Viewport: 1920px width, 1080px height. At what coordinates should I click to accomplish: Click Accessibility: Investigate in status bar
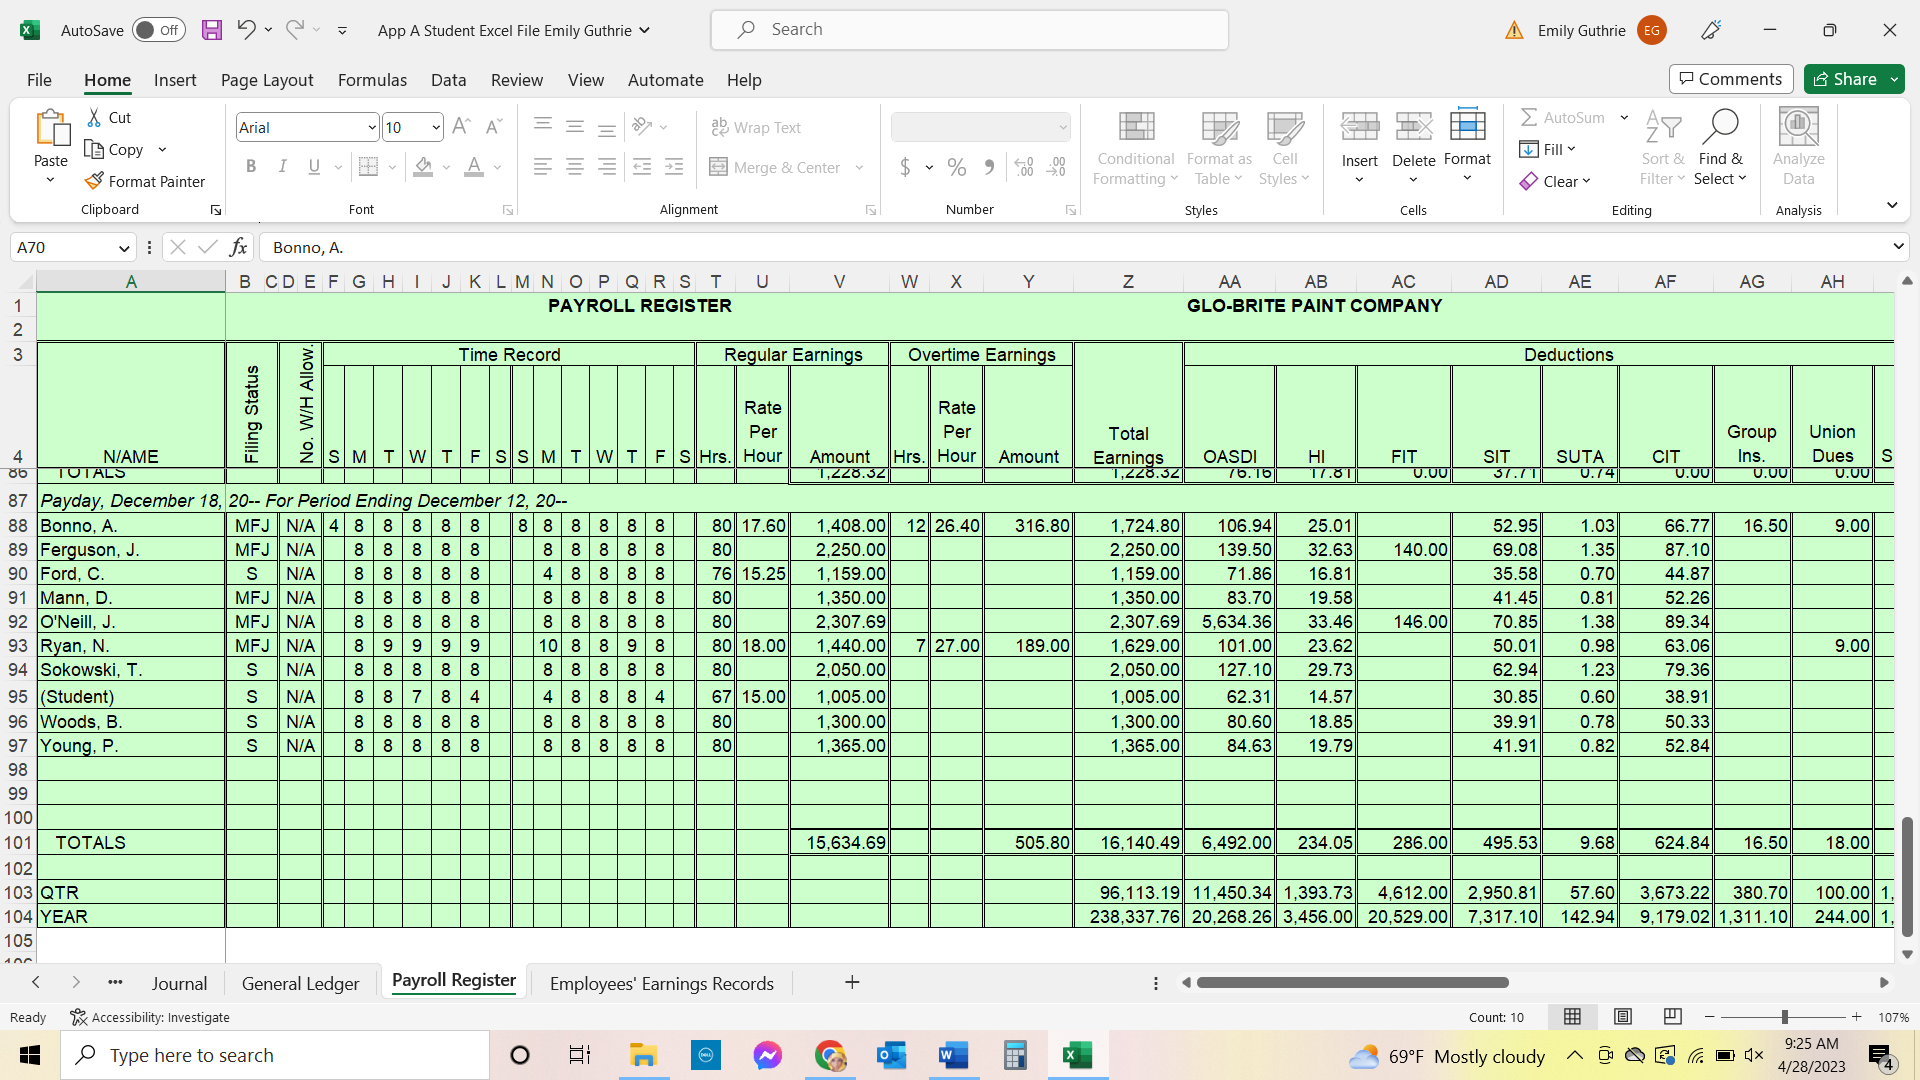[x=150, y=1017]
